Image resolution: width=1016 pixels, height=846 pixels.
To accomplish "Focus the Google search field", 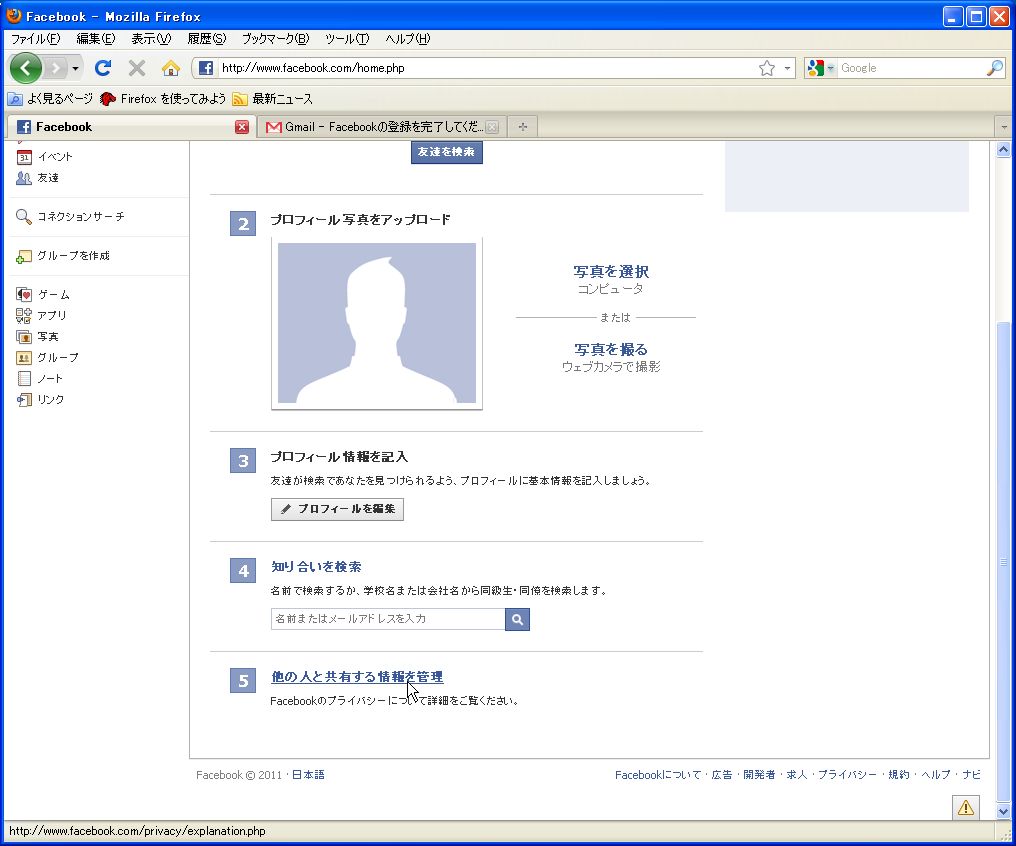I will click(910, 68).
